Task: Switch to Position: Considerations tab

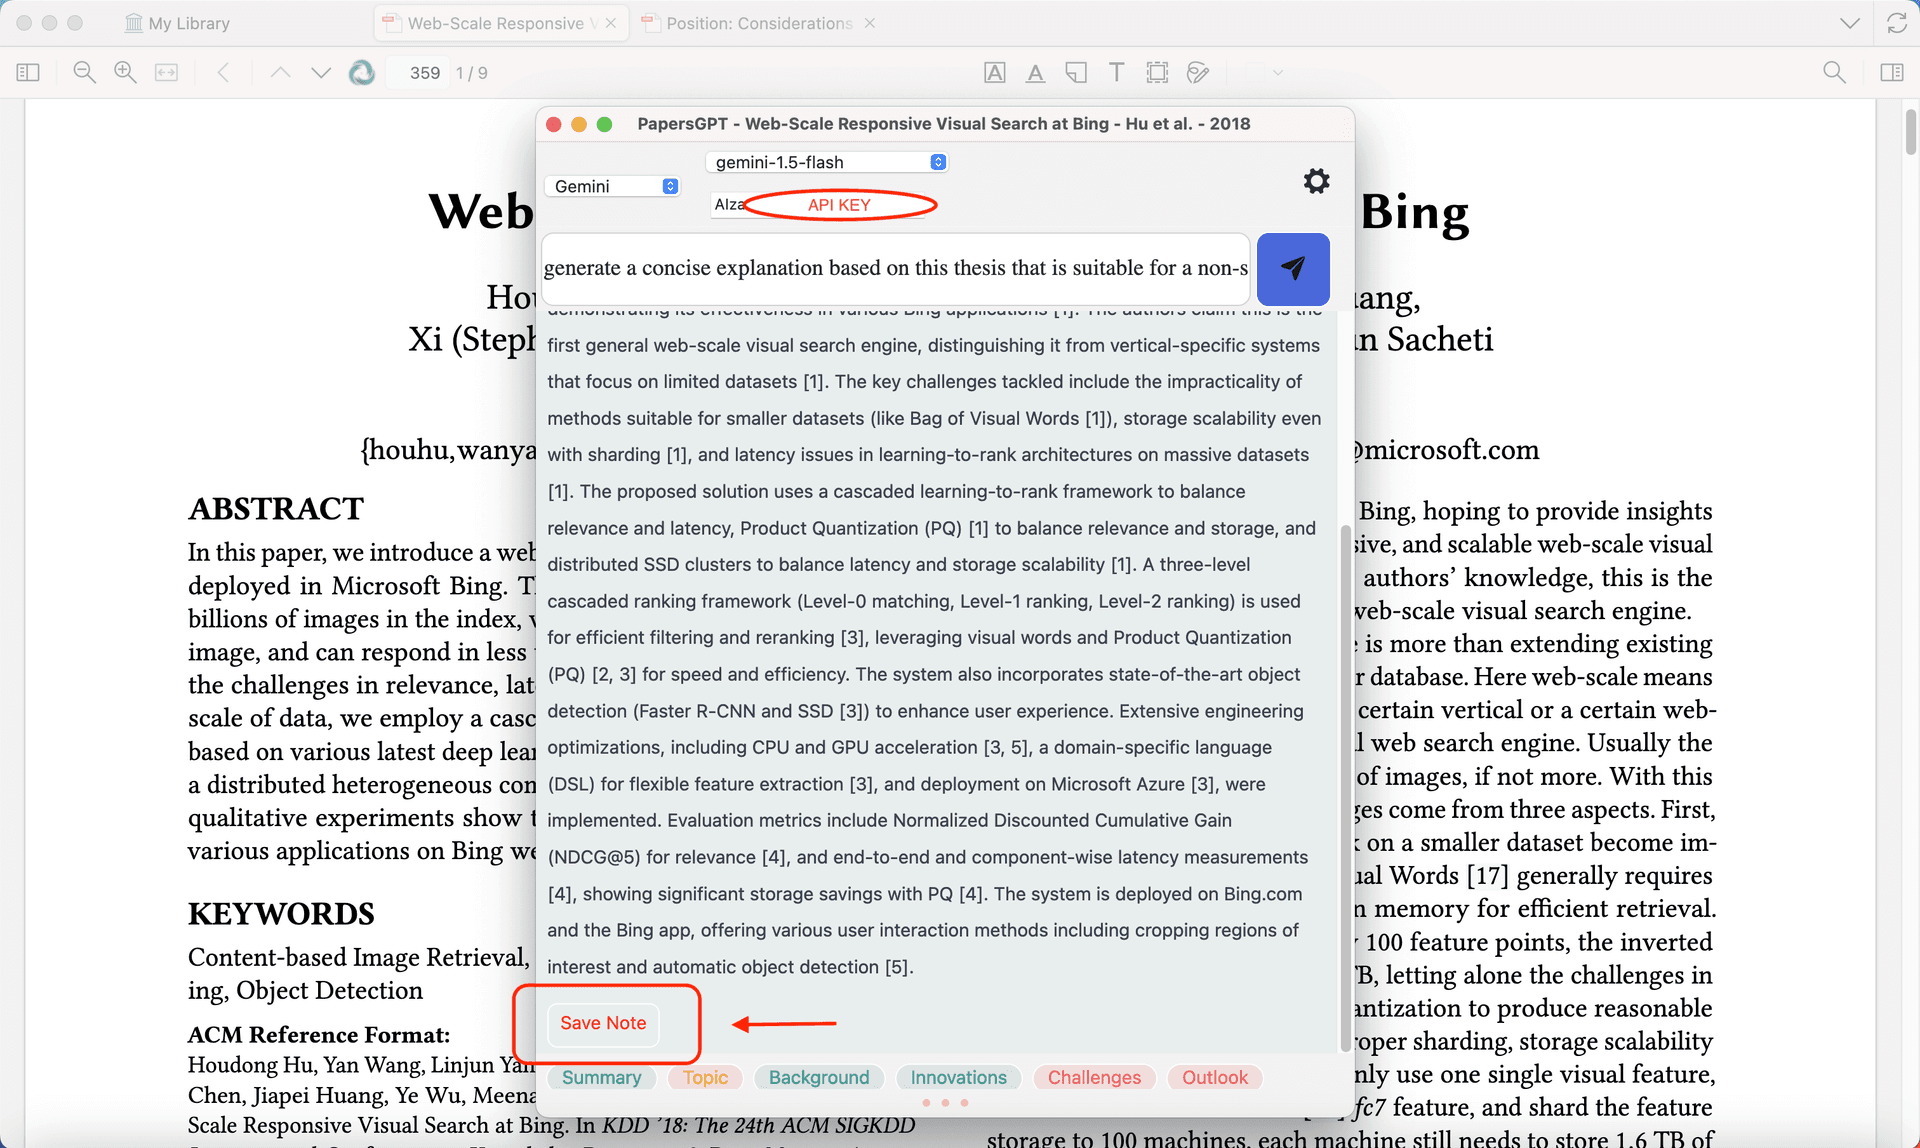Action: click(x=758, y=23)
